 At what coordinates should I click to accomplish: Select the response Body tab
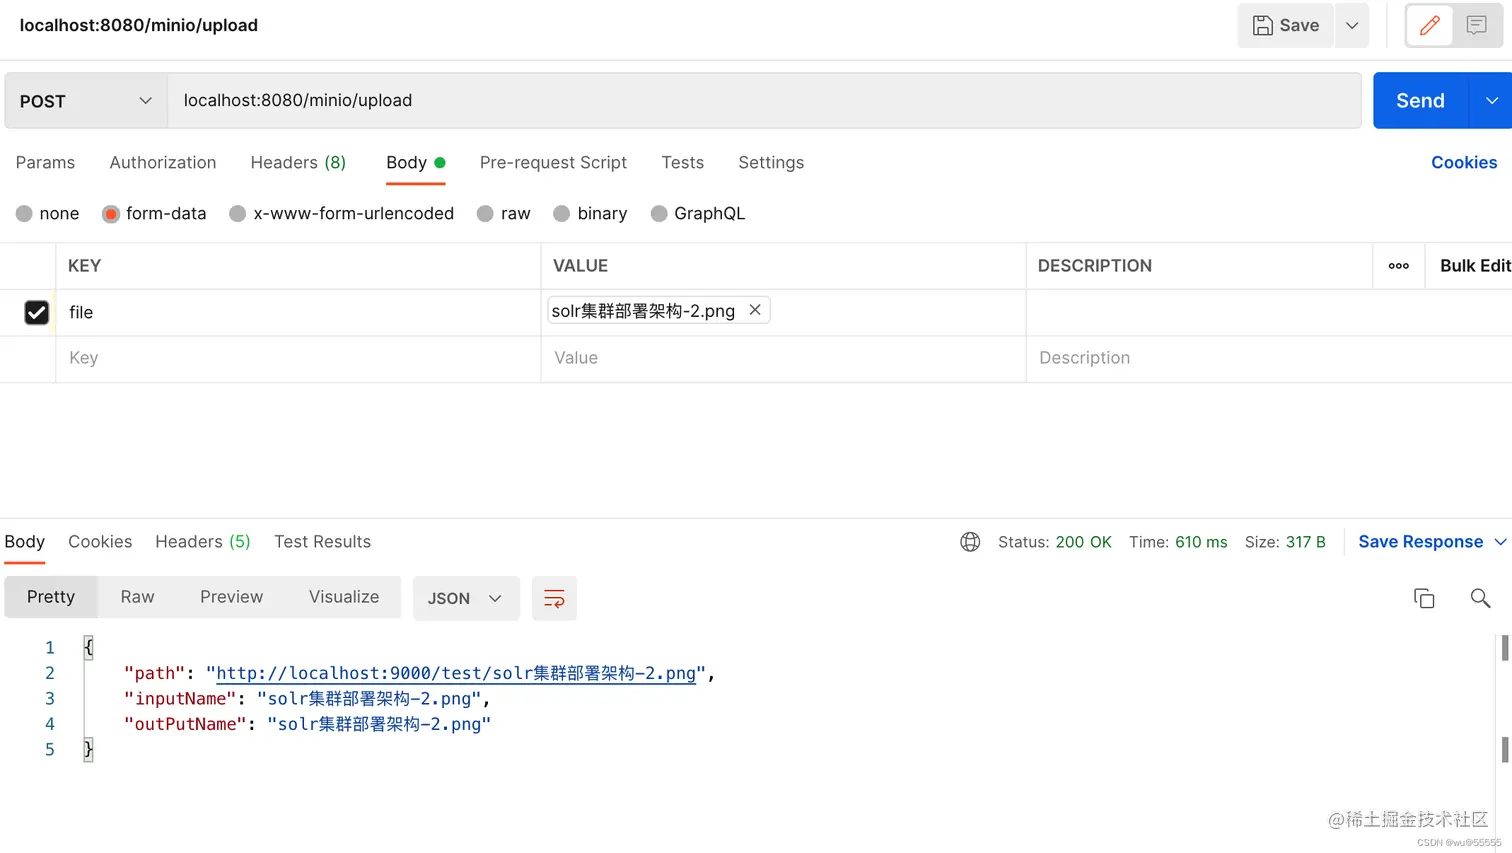pos(25,542)
